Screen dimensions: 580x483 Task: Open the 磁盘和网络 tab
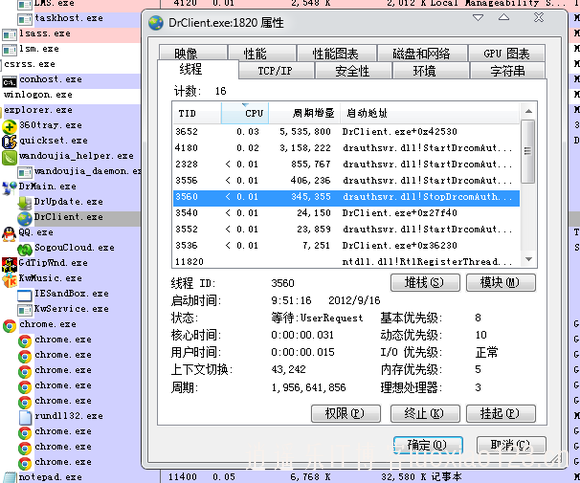click(x=422, y=53)
